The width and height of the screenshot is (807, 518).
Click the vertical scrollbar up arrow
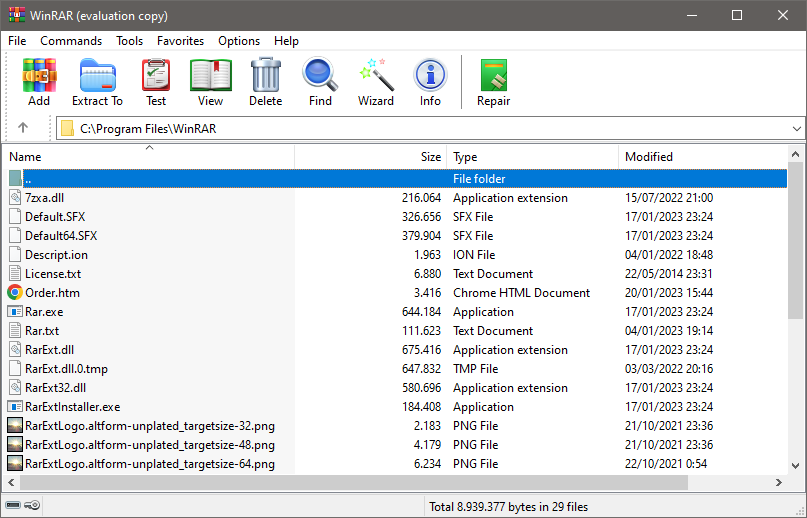[795, 154]
